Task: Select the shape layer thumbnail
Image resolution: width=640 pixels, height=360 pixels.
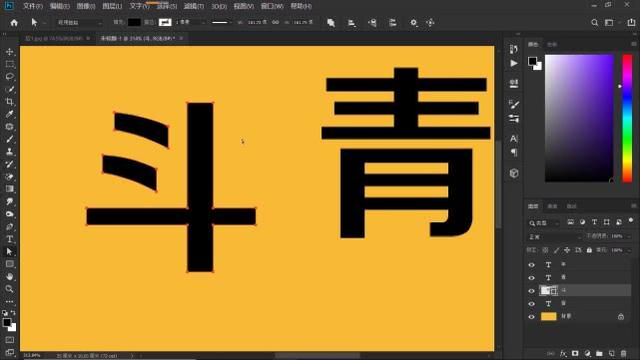Action: click(x=549, y=291)
